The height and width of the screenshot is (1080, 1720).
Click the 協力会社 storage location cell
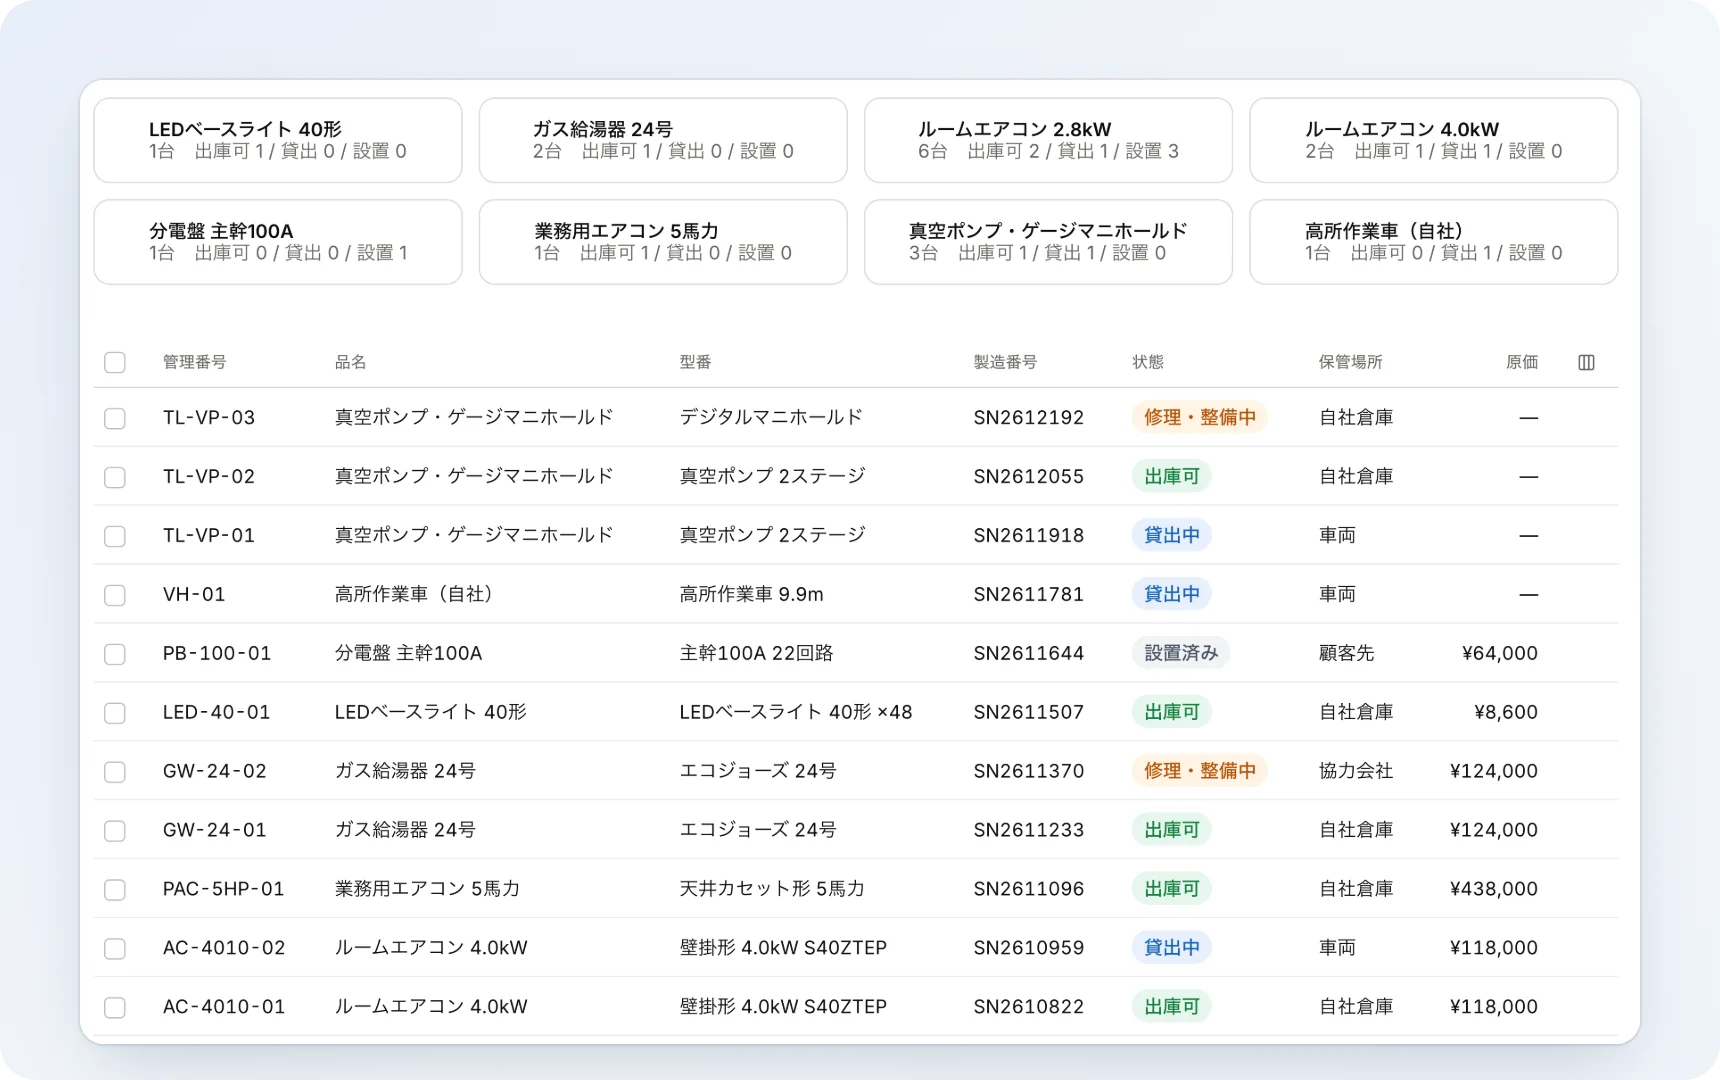1356,771
